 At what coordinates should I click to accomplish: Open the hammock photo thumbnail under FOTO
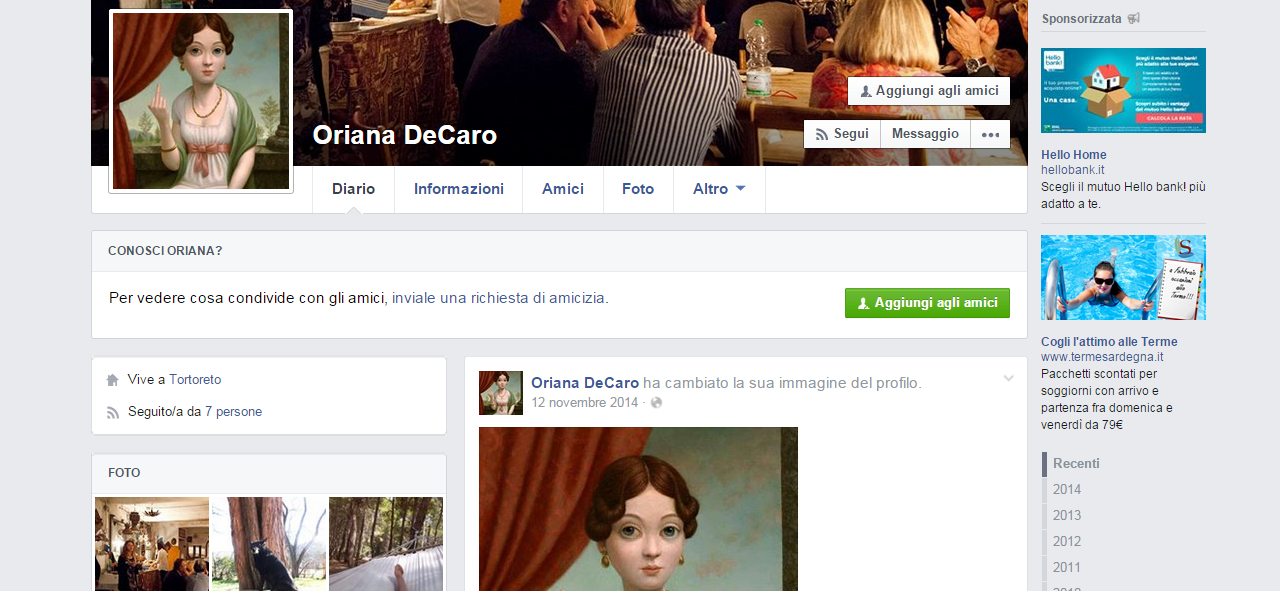[386, 544]
